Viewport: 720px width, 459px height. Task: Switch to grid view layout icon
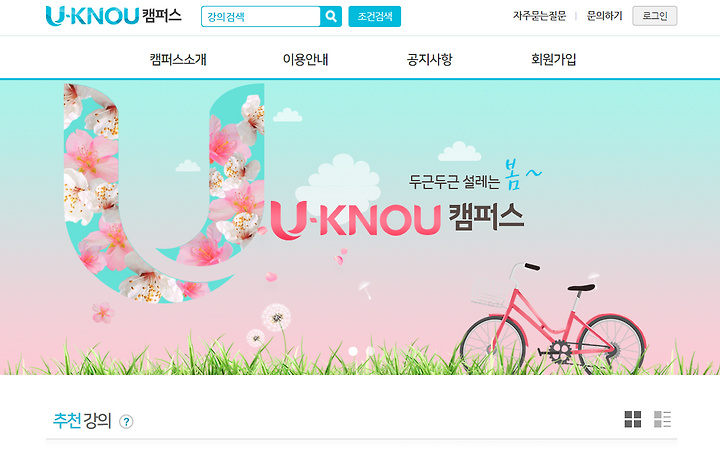[x=633, y=419]
